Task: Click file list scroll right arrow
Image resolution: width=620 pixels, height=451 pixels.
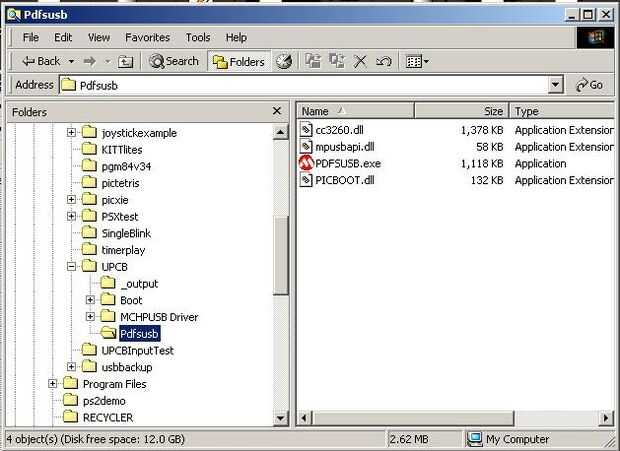Action: pyautogui.click(x=606, y=418)
